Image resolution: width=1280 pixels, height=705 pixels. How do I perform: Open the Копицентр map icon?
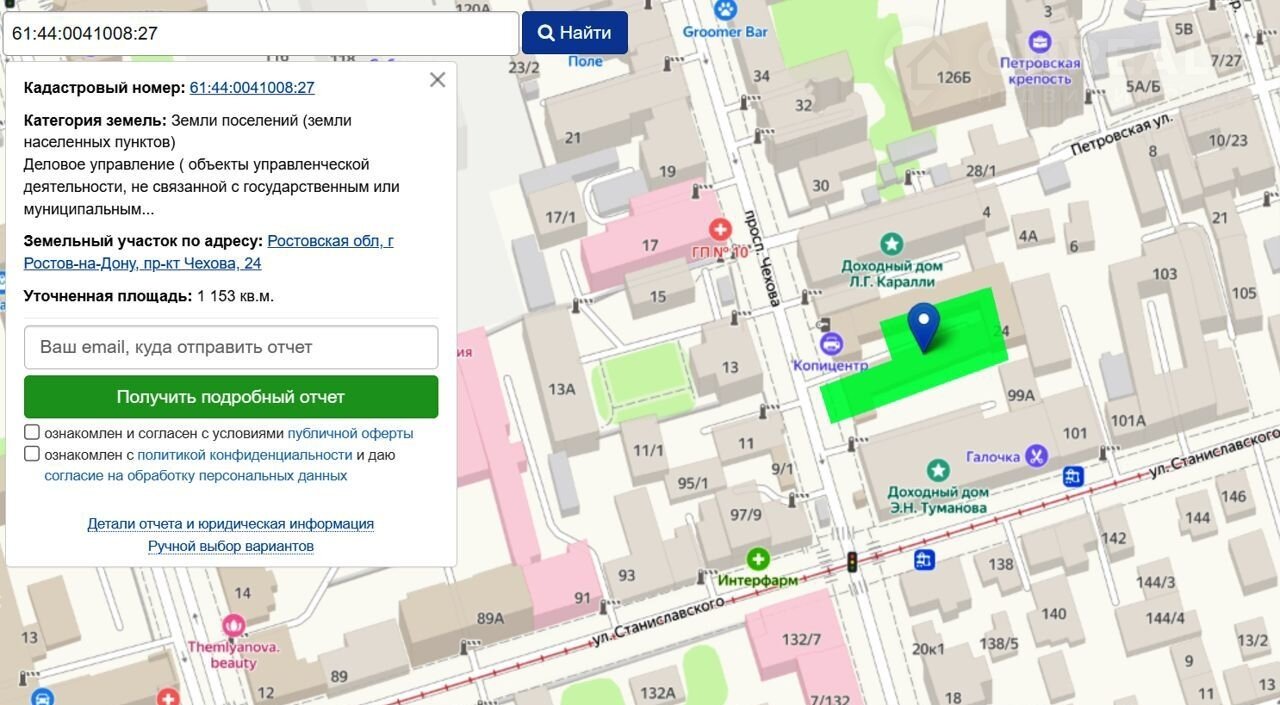pyautogui.click(x=830, y=344)
